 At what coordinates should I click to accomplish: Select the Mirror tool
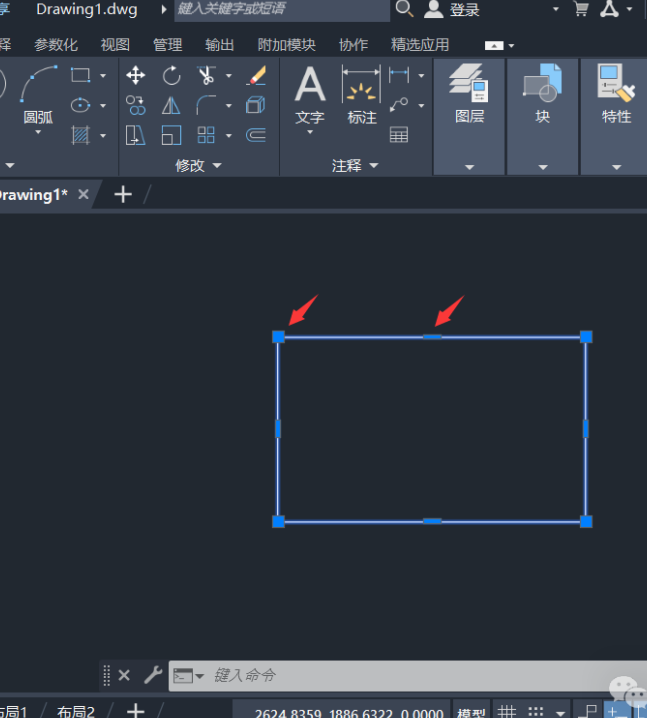point(171,106)
